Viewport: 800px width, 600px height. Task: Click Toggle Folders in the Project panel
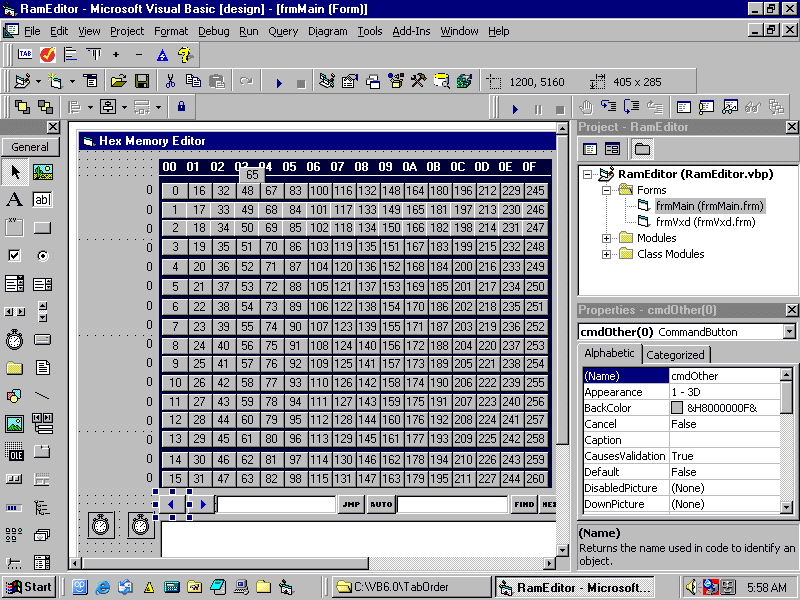pos(642,149)
